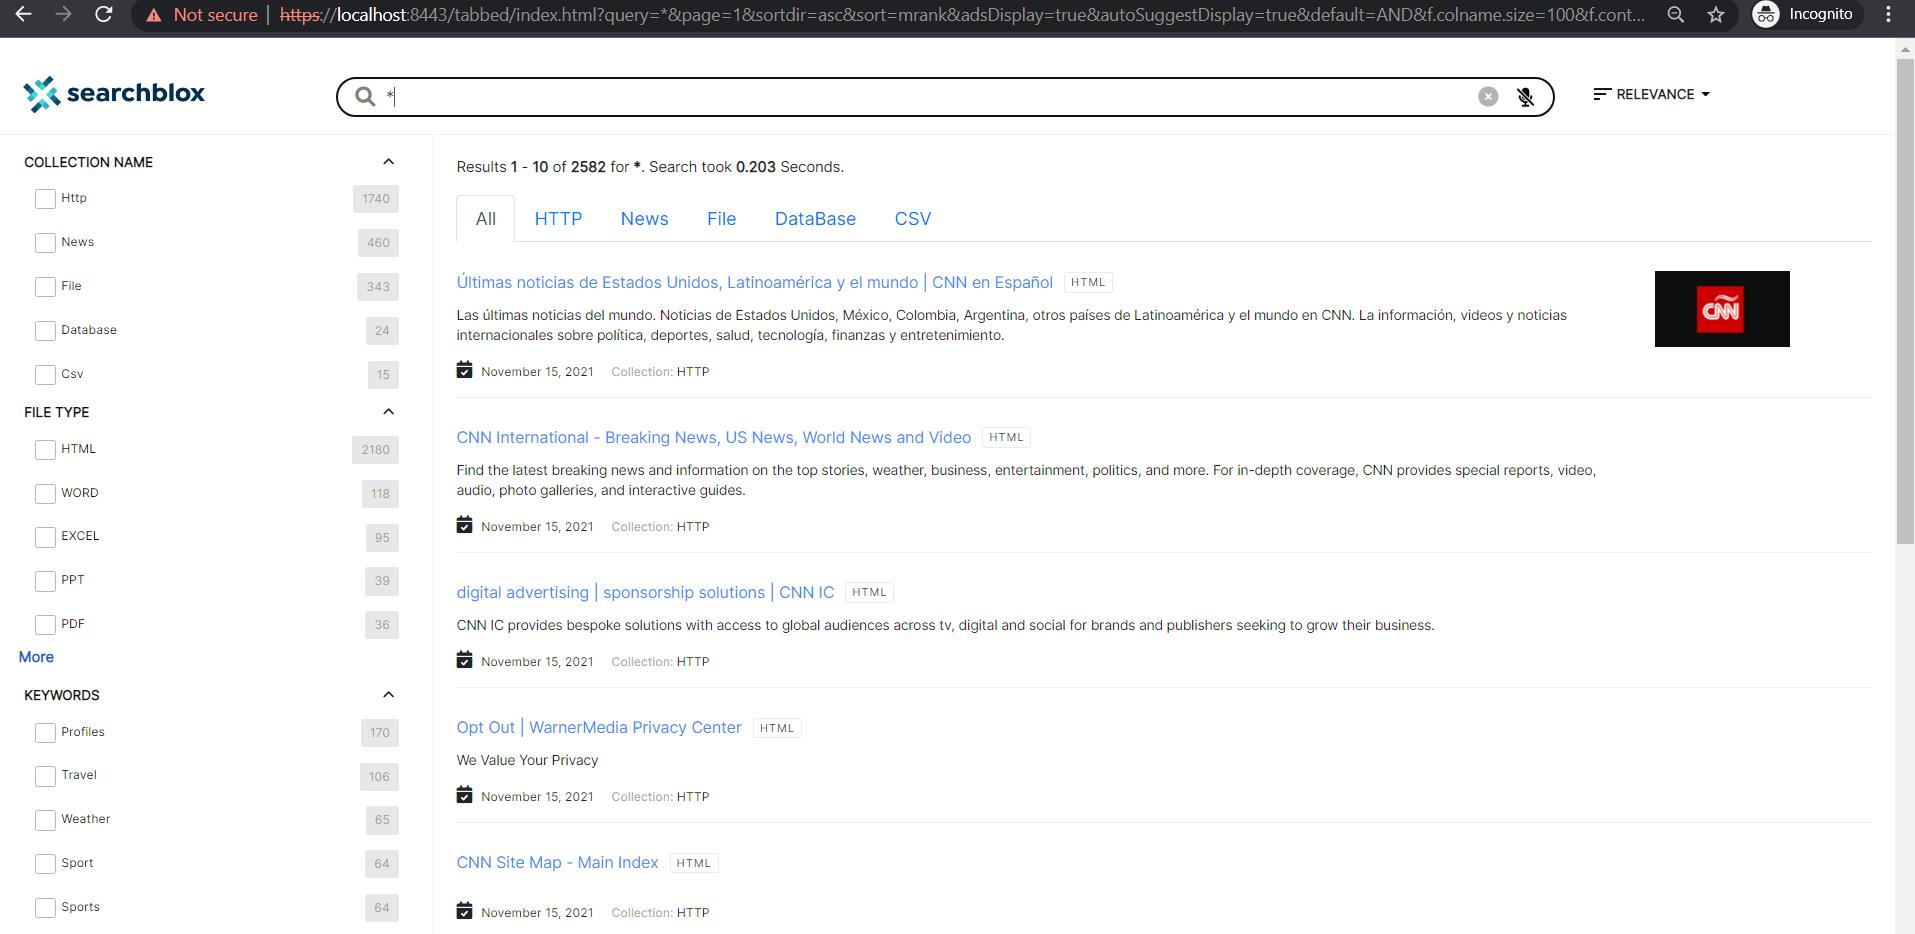This screenshot has width=1915, height=934.
Task: Open the browser three-dot menu
Action: pos(1888,15)
